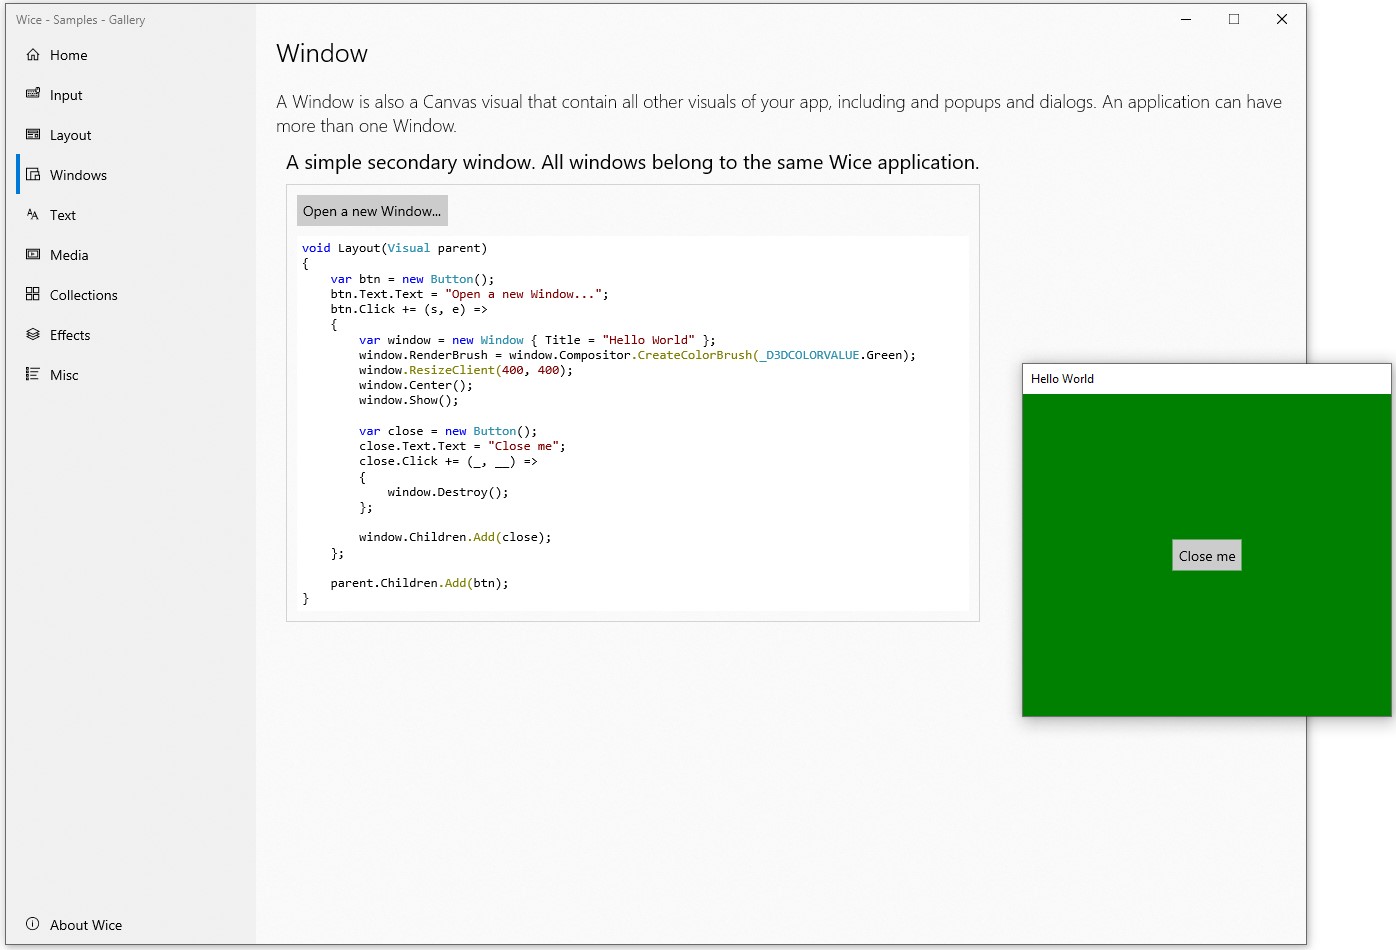
Task: Click the Layout icon in sidebar
Action: [33, 134]
